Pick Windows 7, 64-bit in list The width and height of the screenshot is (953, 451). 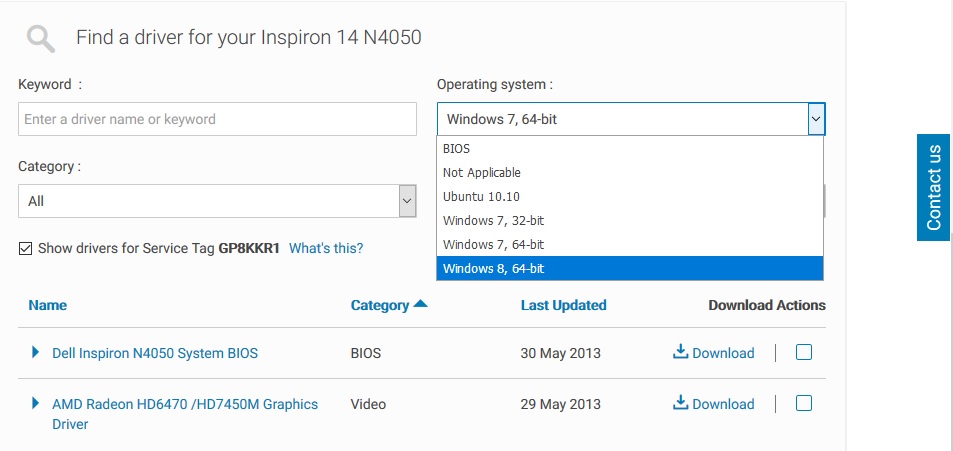tap(630, 244)
